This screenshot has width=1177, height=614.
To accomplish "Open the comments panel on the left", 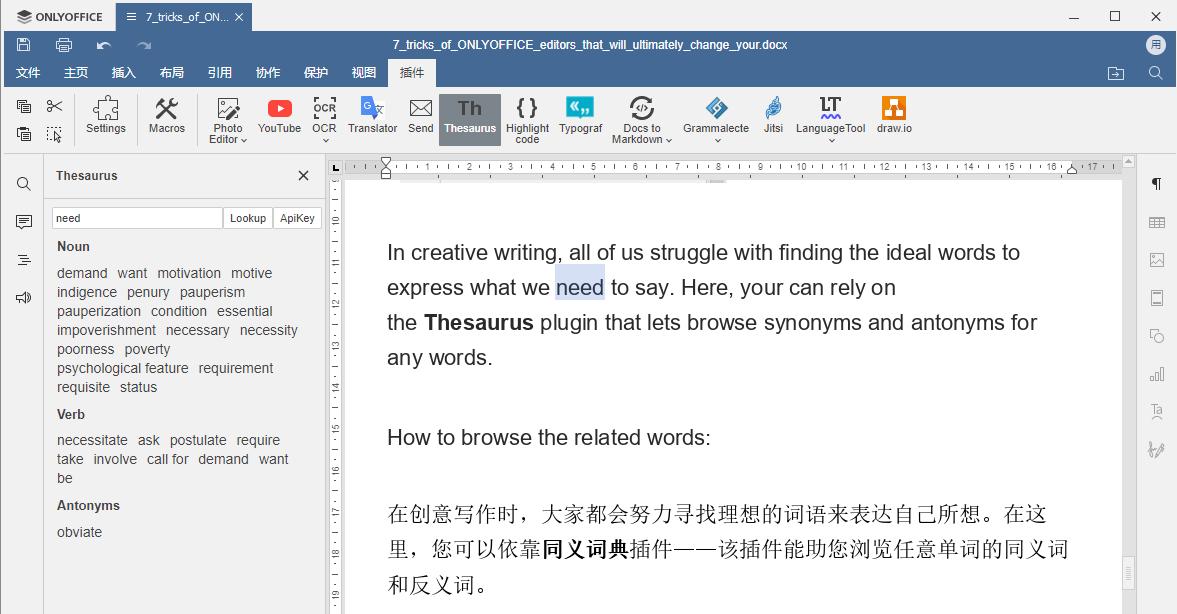I will (22, 221).
